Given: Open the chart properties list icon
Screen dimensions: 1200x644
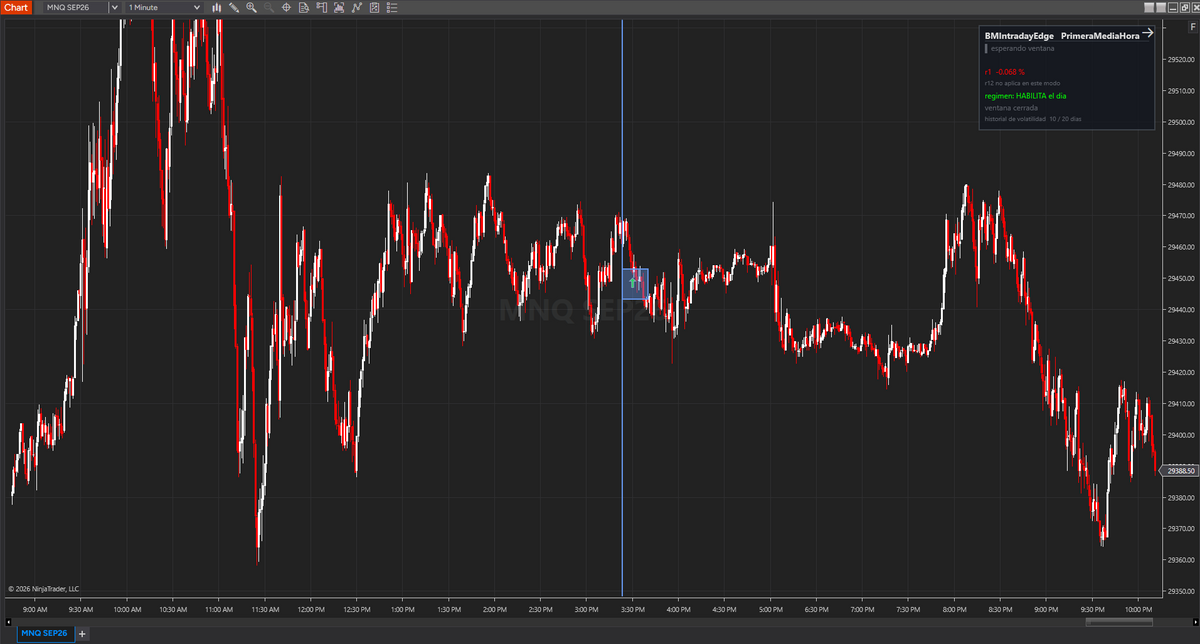Looking at the screenshot, I should coord(392,7).
